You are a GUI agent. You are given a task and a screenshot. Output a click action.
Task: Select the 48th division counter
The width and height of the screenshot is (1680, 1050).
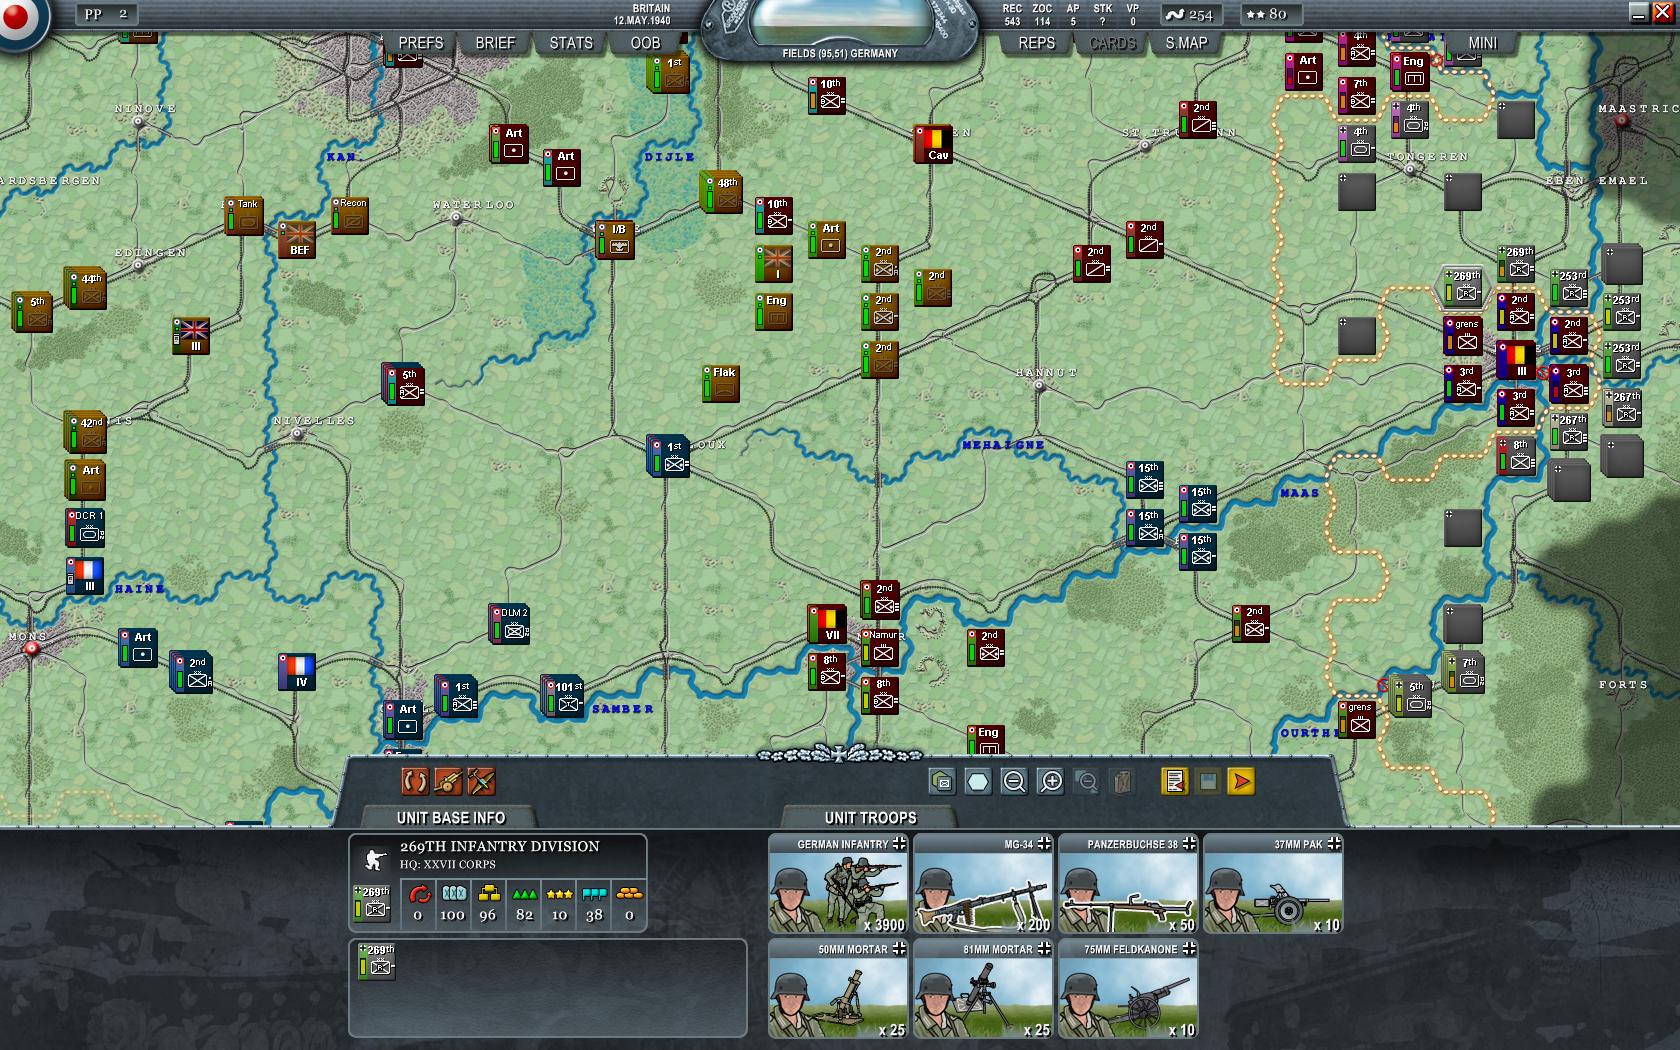[721, 194]
